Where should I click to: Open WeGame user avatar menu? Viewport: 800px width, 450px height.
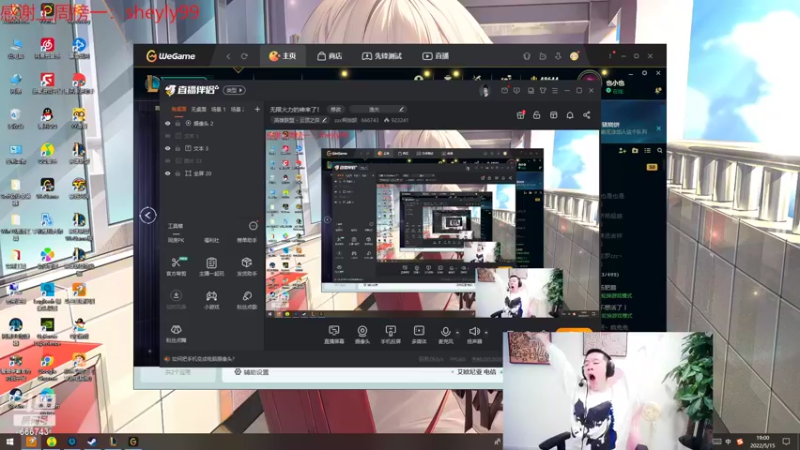pos(574,56)
